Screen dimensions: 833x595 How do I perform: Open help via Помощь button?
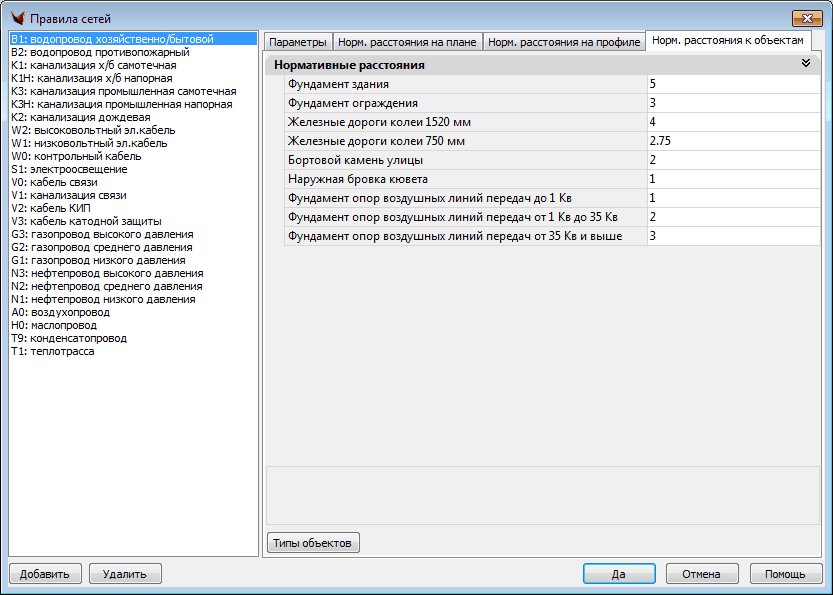pos(785,574)
